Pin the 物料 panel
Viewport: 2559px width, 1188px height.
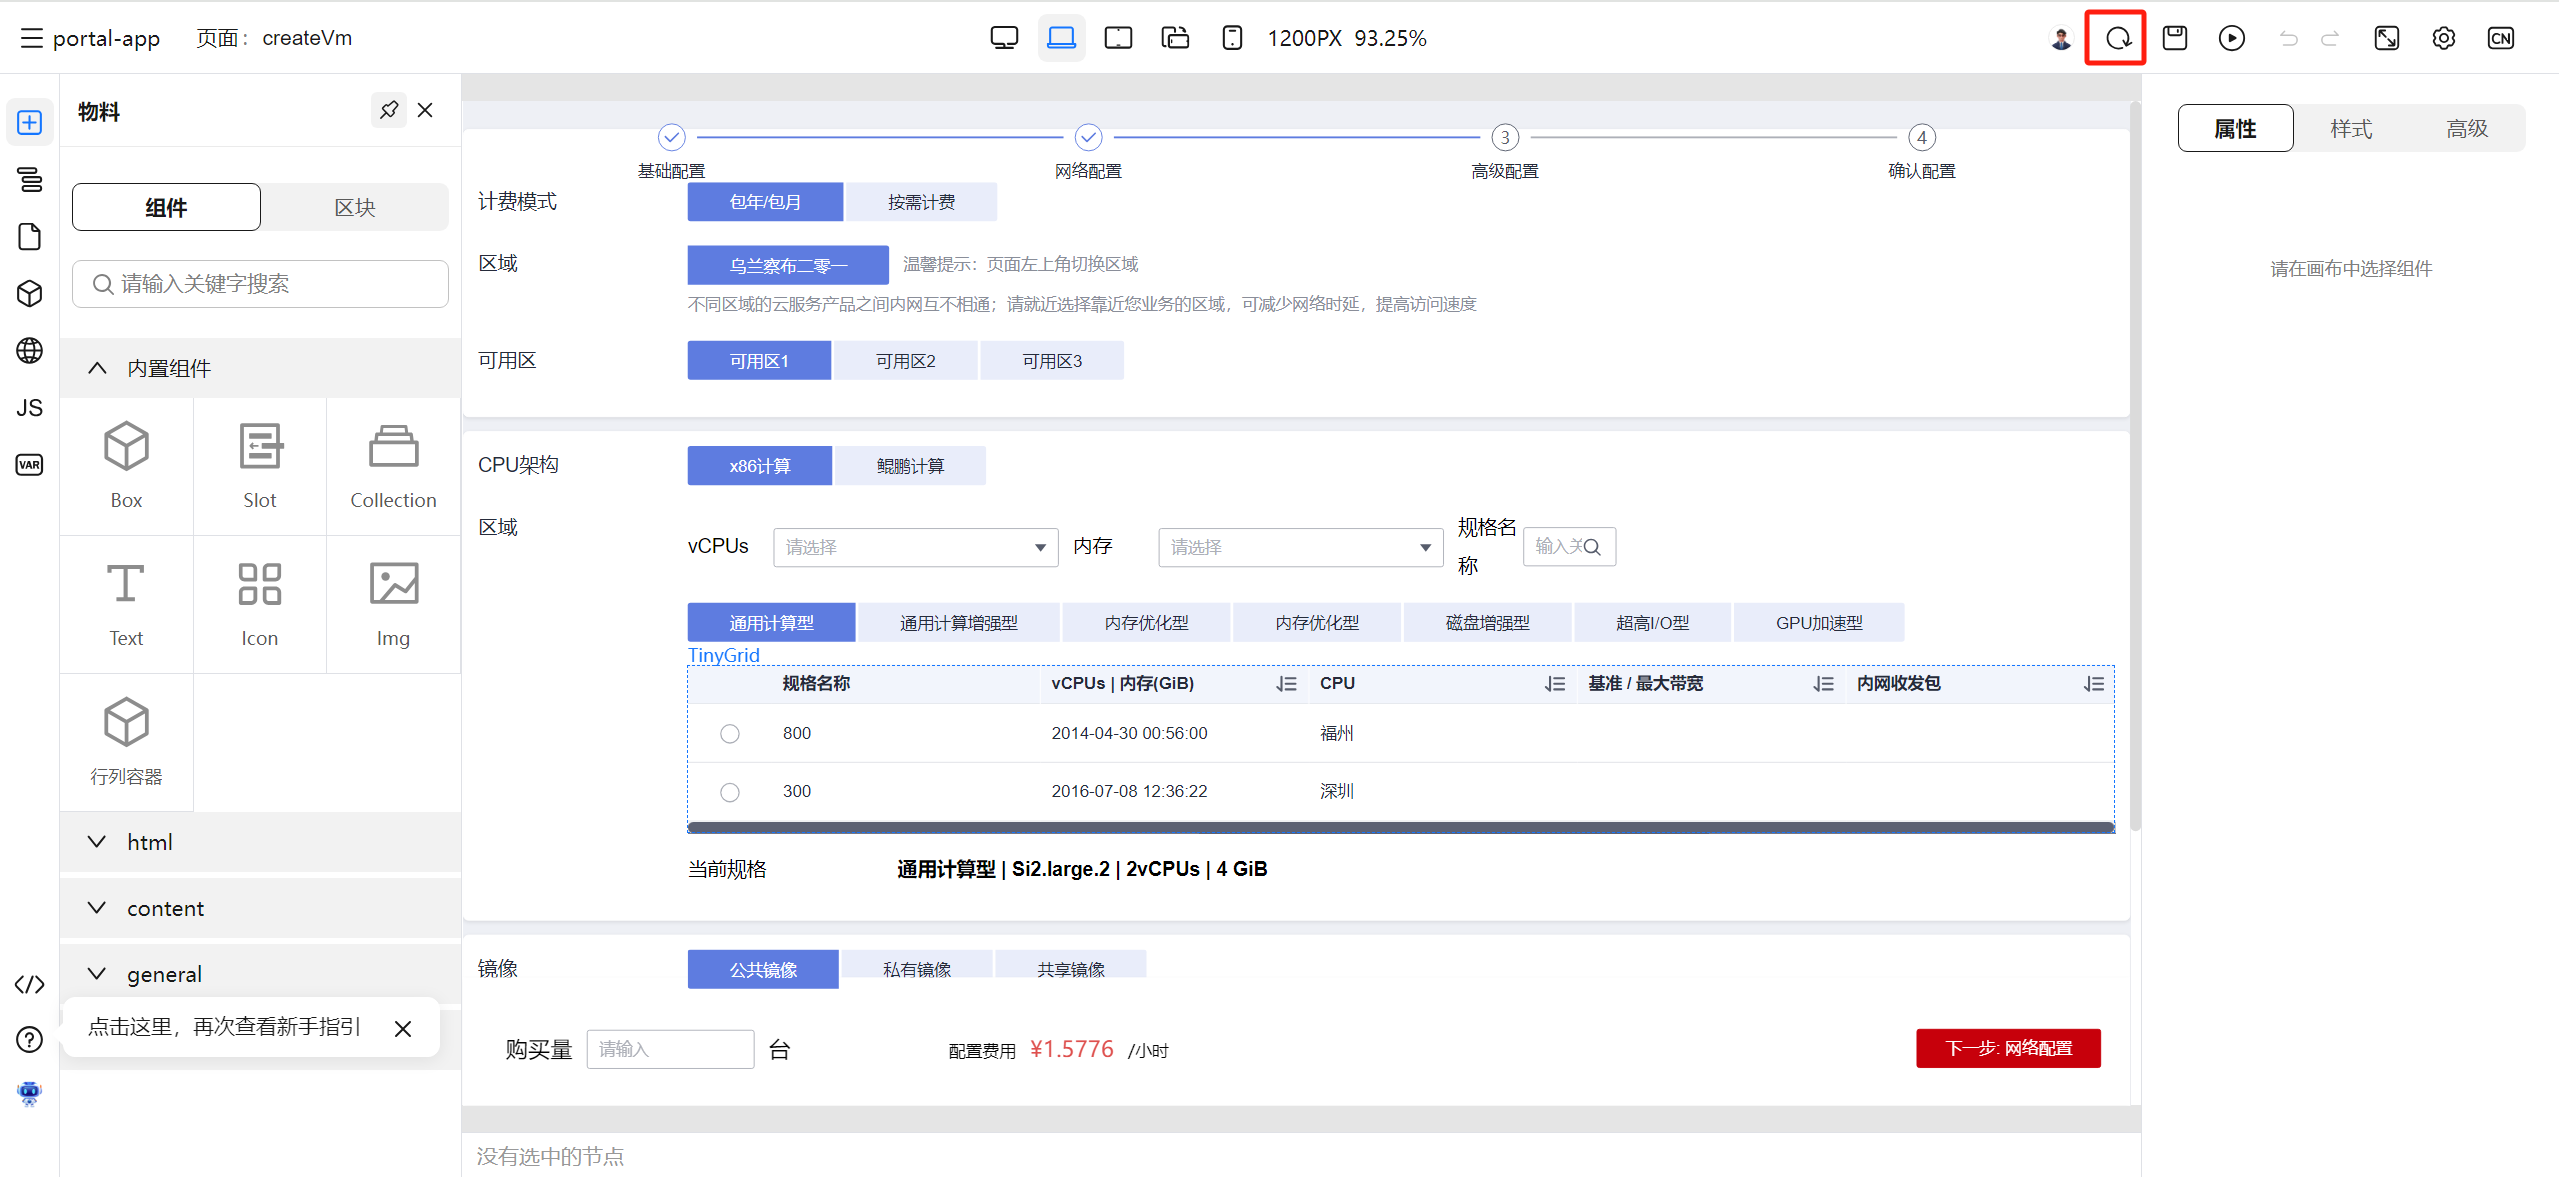tap(389, 110)
